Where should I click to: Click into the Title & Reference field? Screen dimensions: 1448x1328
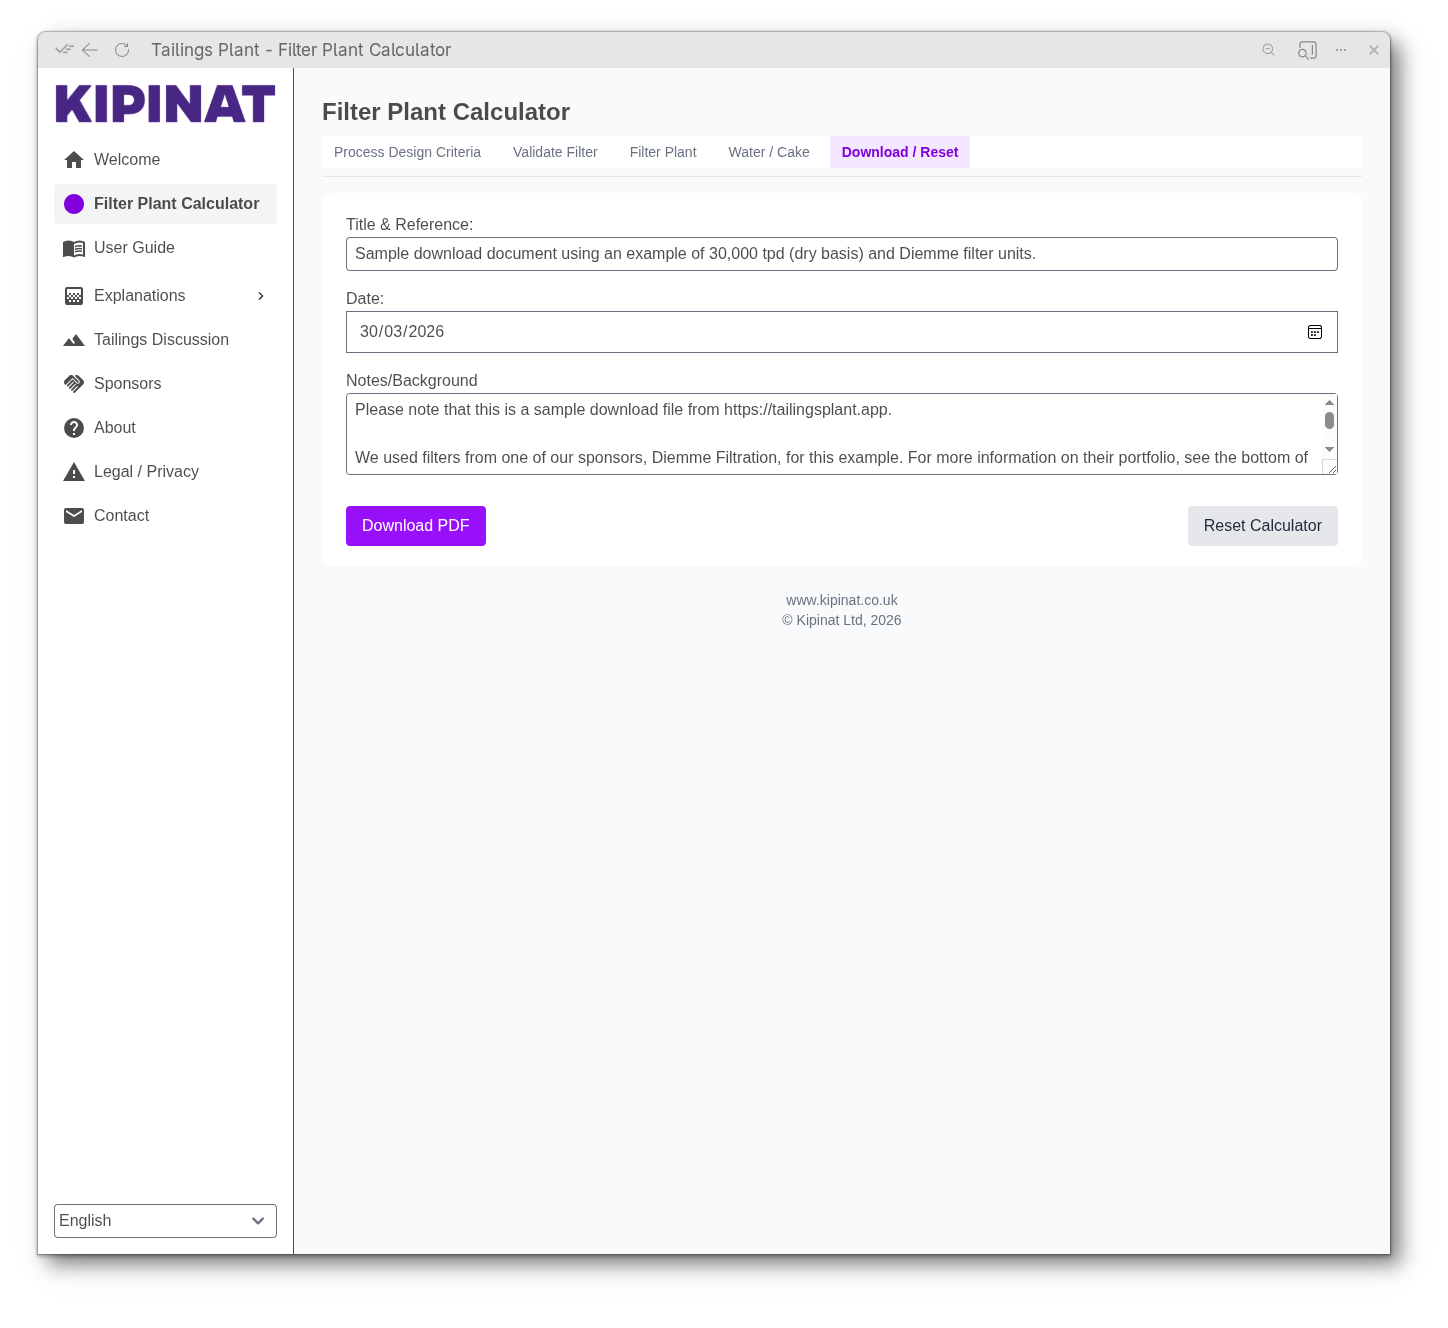coord(842,254)
